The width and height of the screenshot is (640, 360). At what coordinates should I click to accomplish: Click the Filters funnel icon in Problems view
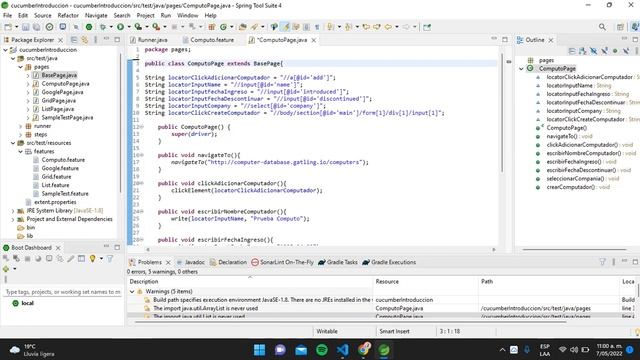coord(602,262)
